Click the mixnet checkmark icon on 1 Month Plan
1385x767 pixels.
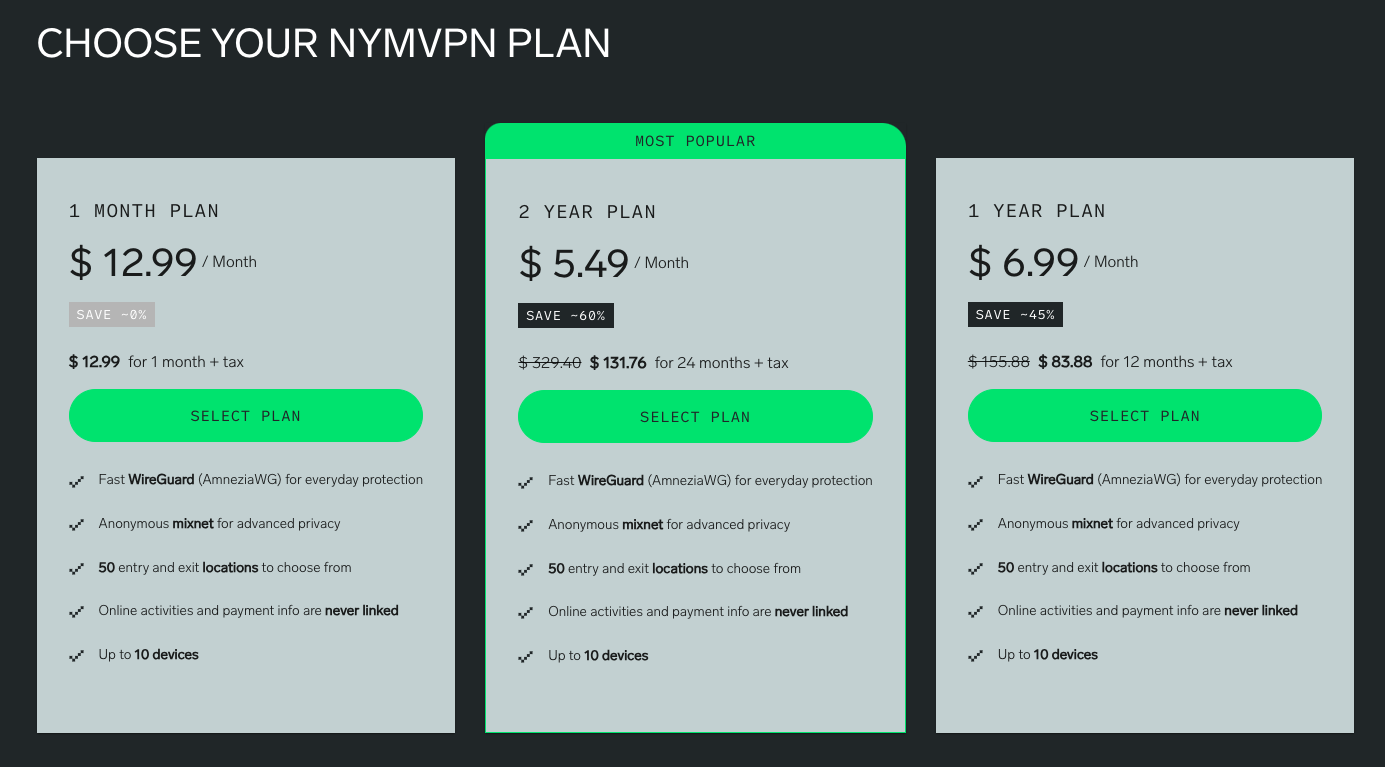[78, 525]
